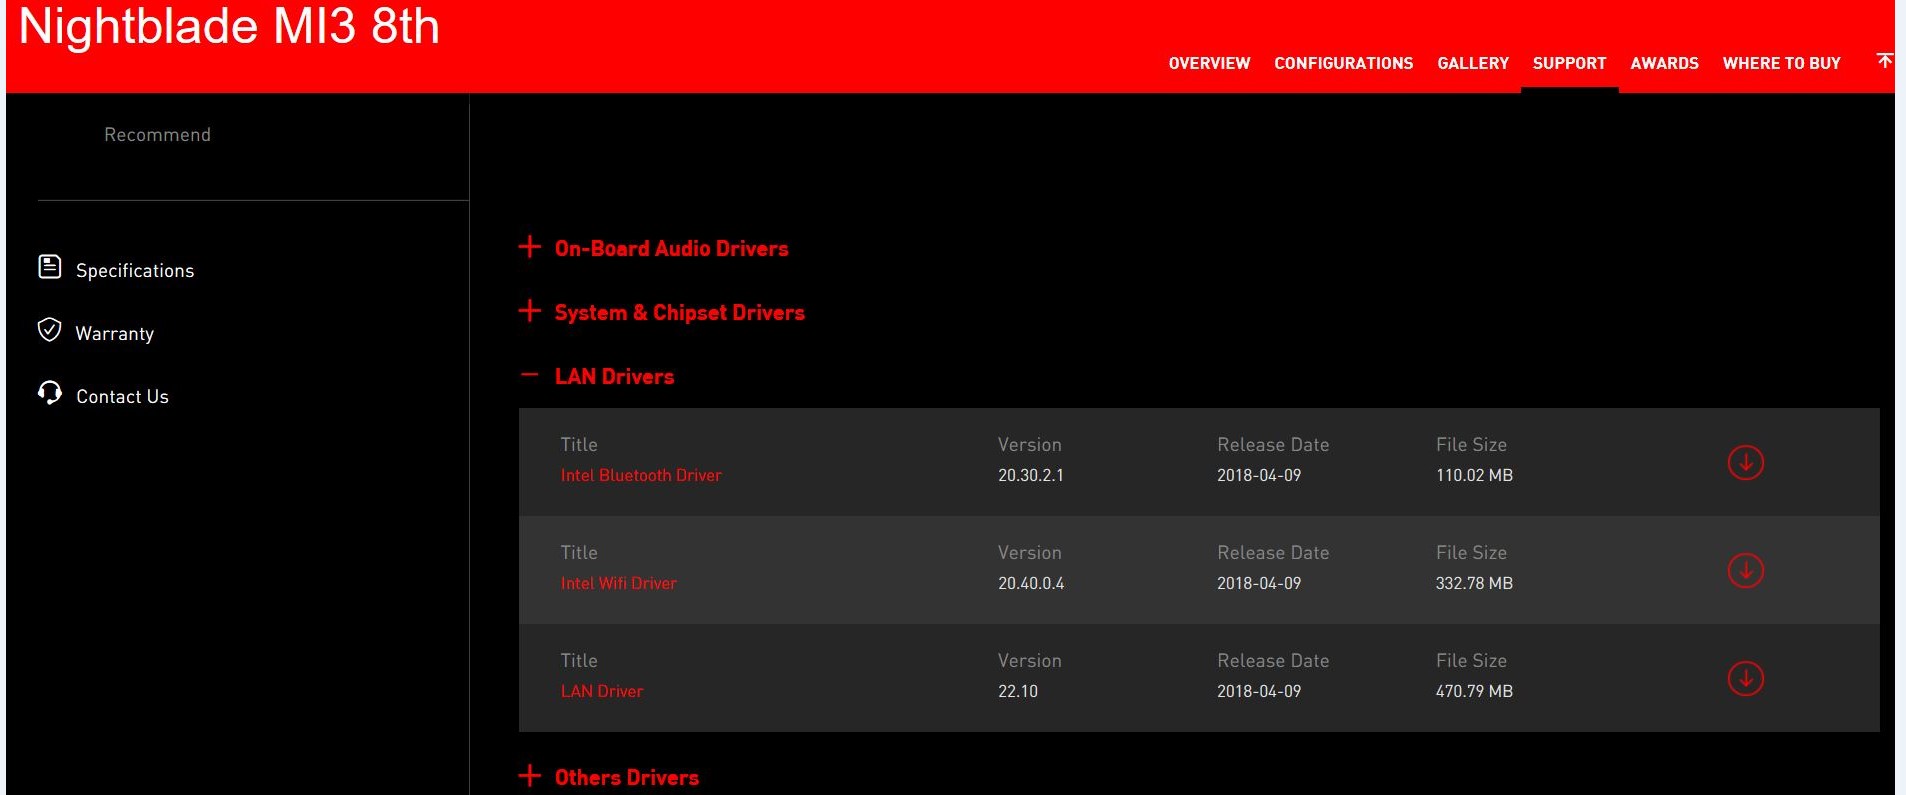Open the Intel Wifi Driver link
The image size is (1906, 795).
(x=618, y=583)
